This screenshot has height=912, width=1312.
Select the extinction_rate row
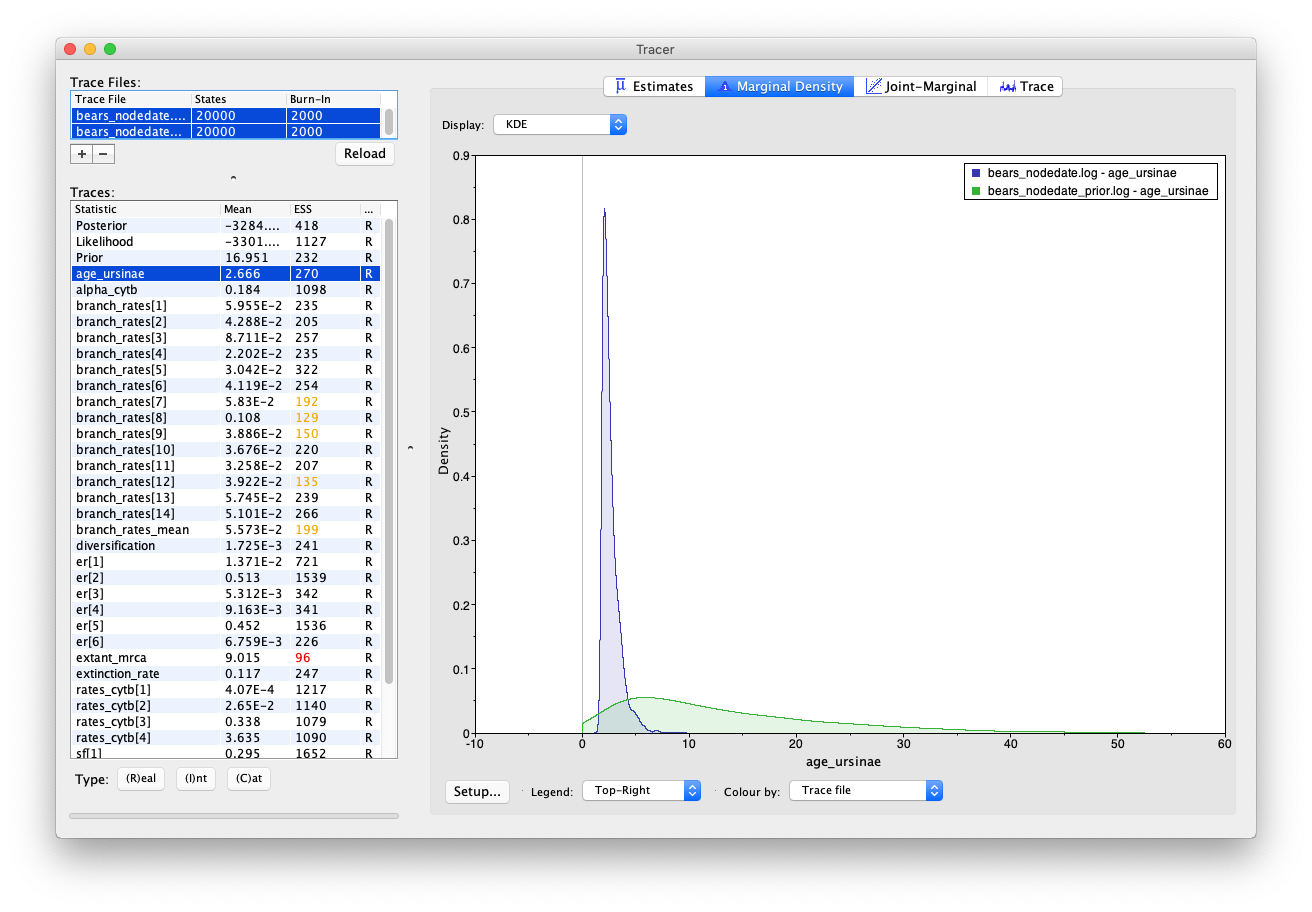tap(226, 673)
